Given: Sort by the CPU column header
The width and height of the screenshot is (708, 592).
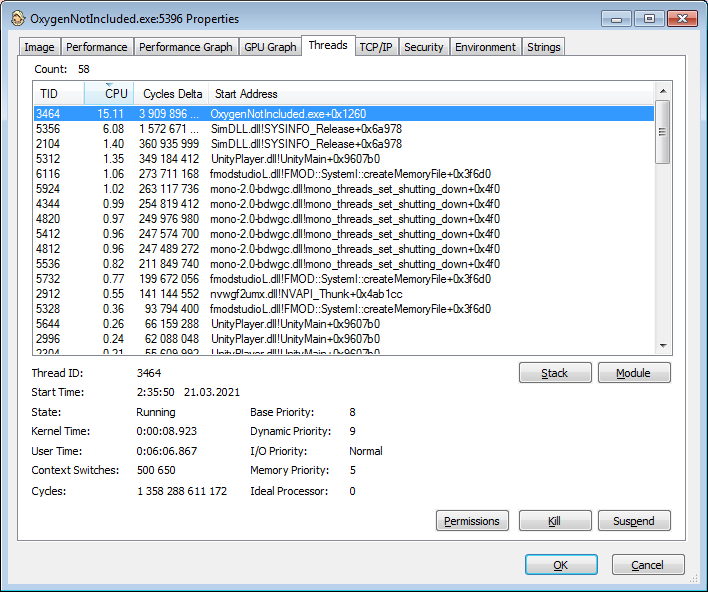Looking at the screenshot, I should pyautogui.click(x=109, y=93).
